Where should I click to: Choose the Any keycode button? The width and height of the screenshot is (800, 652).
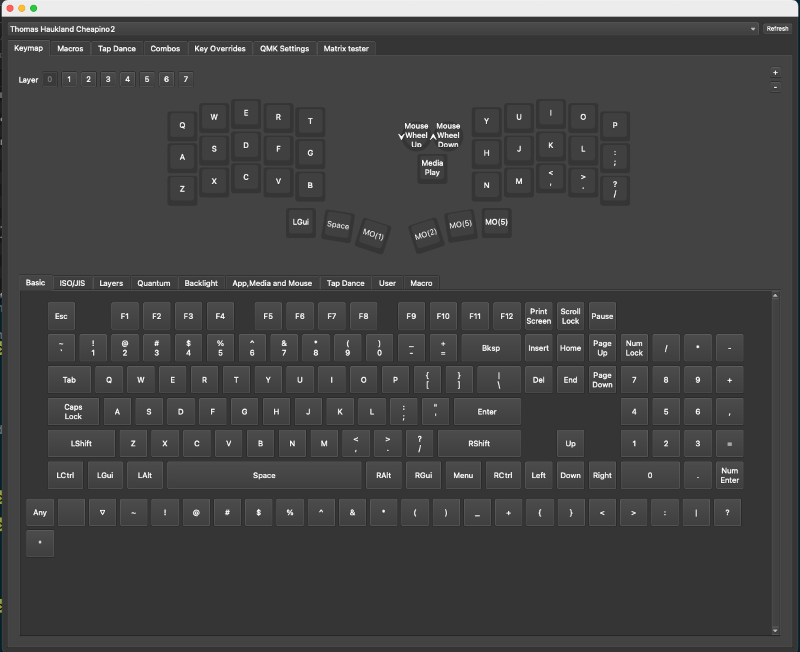[39, 512]
